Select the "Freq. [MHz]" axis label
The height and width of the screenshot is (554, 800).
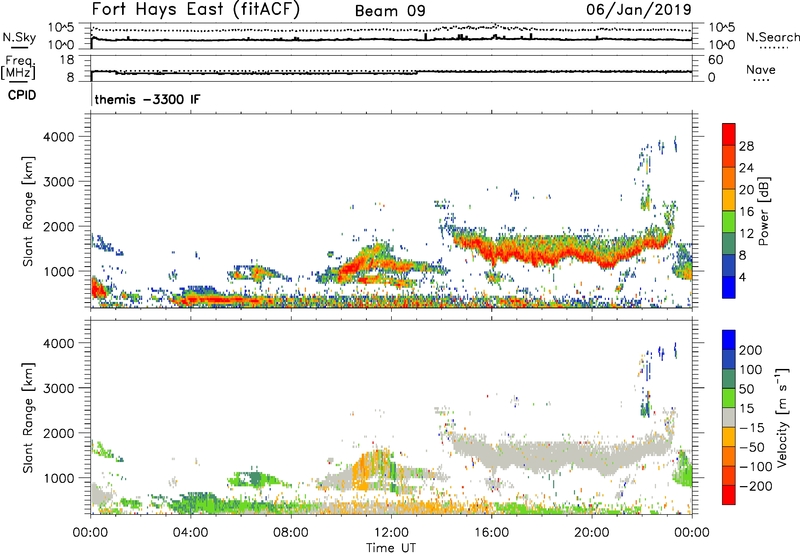(18, 68)
